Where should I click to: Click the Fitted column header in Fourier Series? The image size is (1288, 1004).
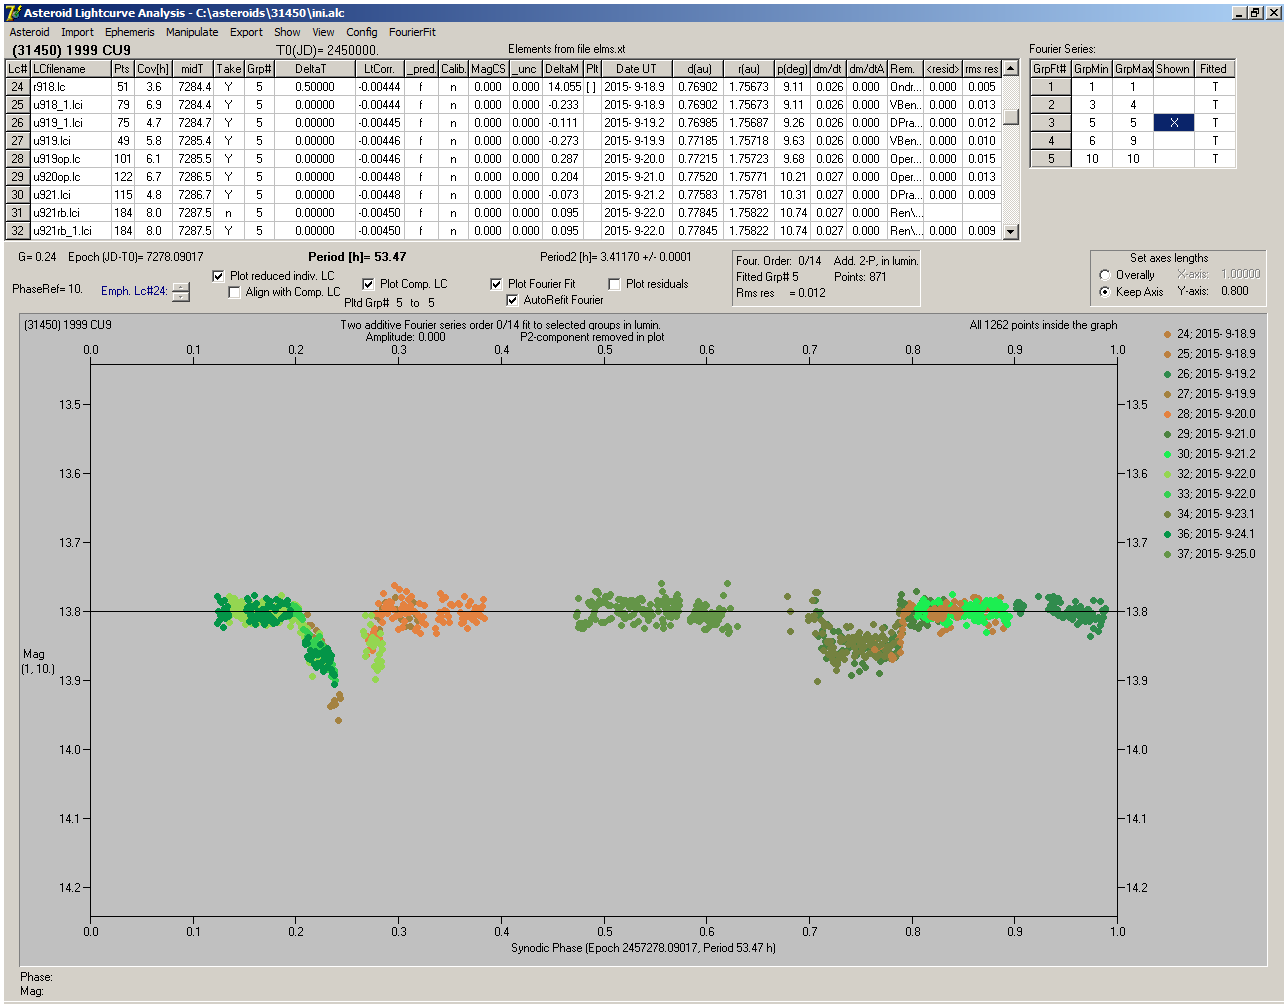click(x=1214, y=69)
